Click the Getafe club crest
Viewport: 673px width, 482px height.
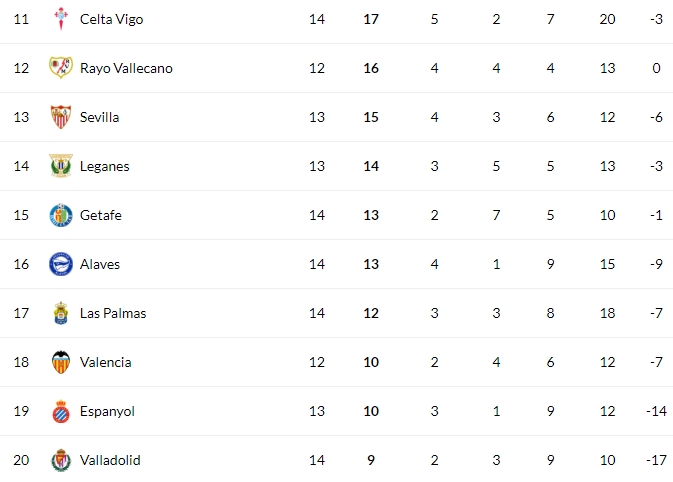tap(61, 215)
